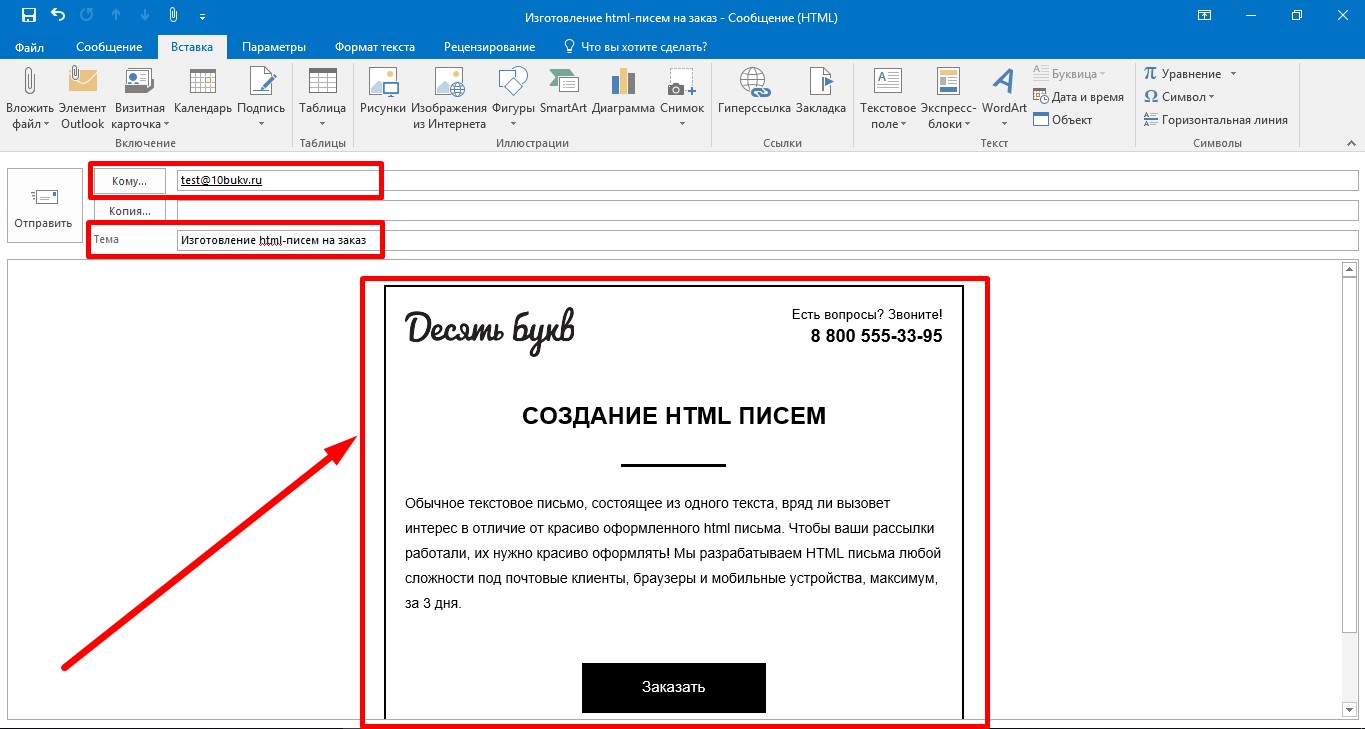This screenshot has height=729, width=1365.
Task: Insert a Таблица from the ribbon
Action: pyautogui.click(x=322, y=97)
